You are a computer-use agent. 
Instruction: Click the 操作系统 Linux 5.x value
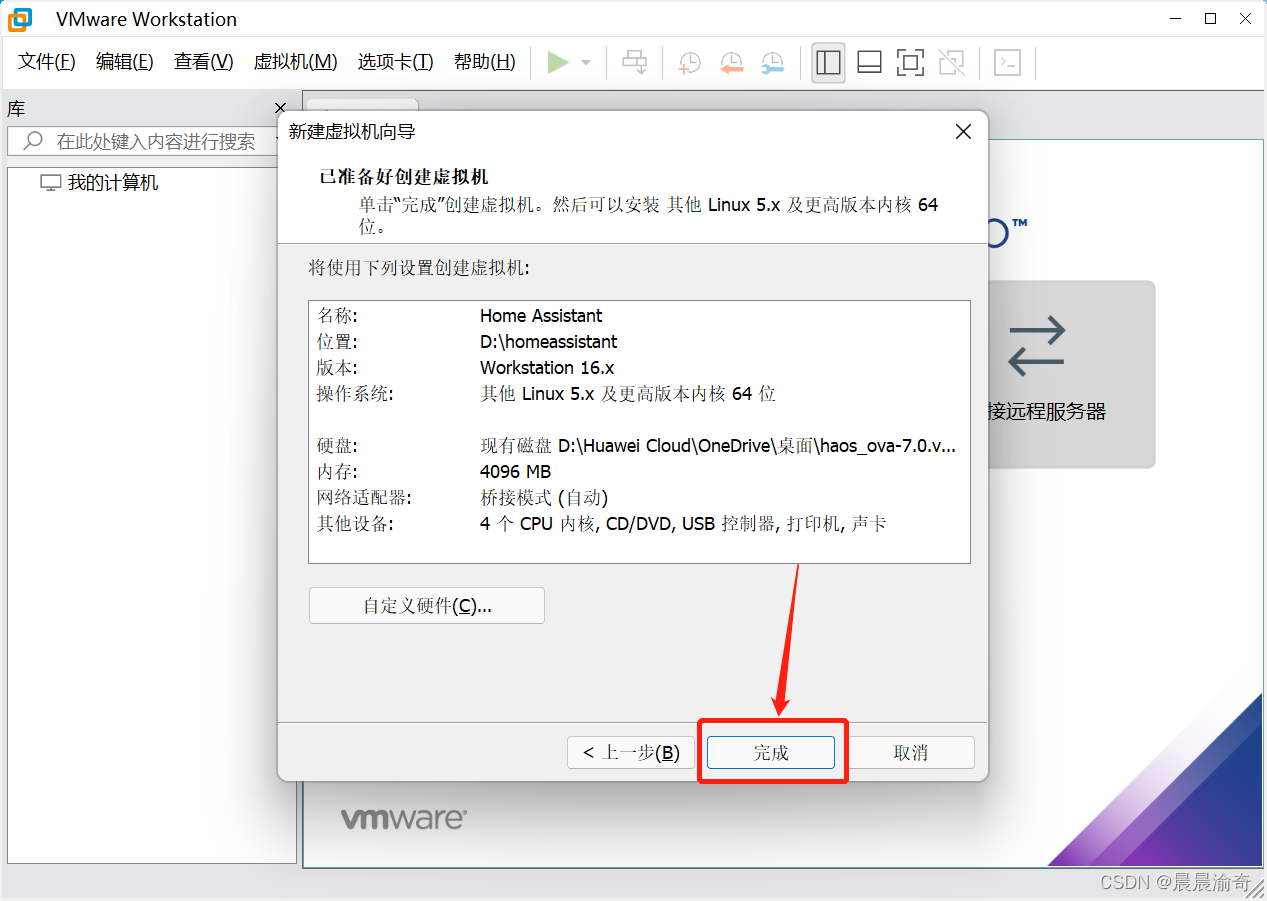point(628,394)
